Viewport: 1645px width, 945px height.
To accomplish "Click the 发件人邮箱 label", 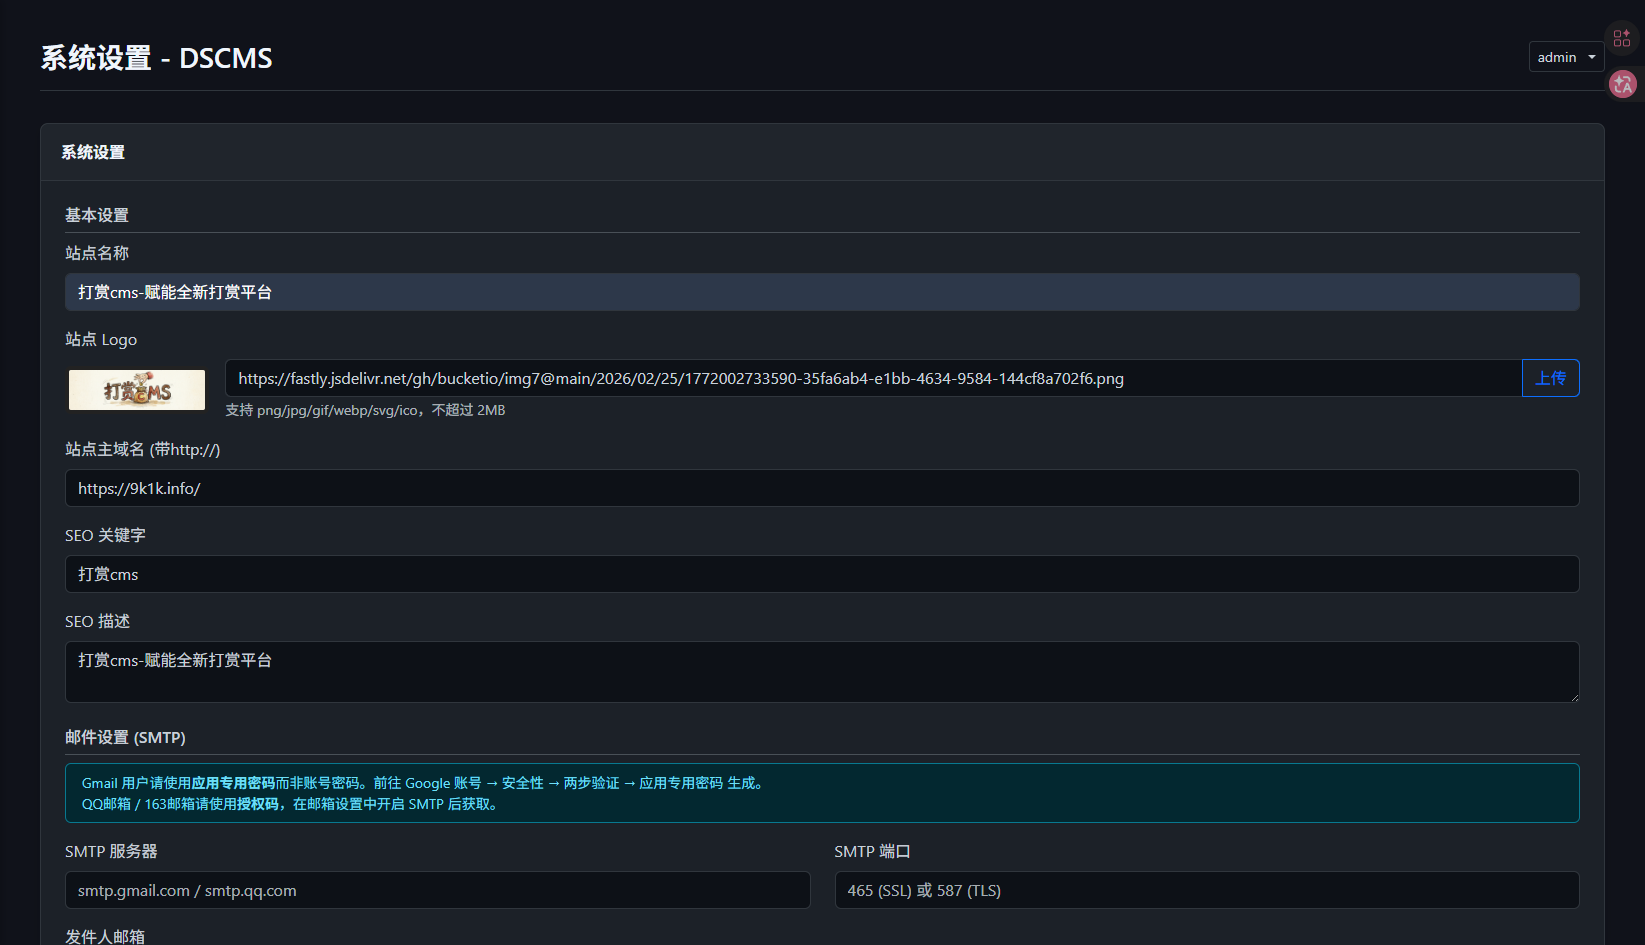I will click(x=105, y=936).
